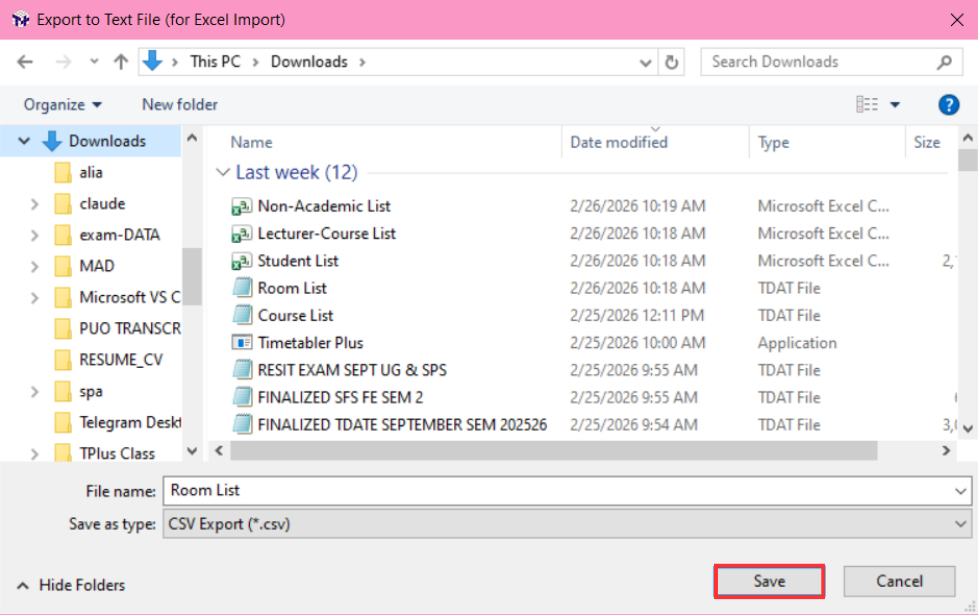The height and width of the screenshot is (615, 979).
Task: Click the Room List file icon
Action: tap(242, 288)
